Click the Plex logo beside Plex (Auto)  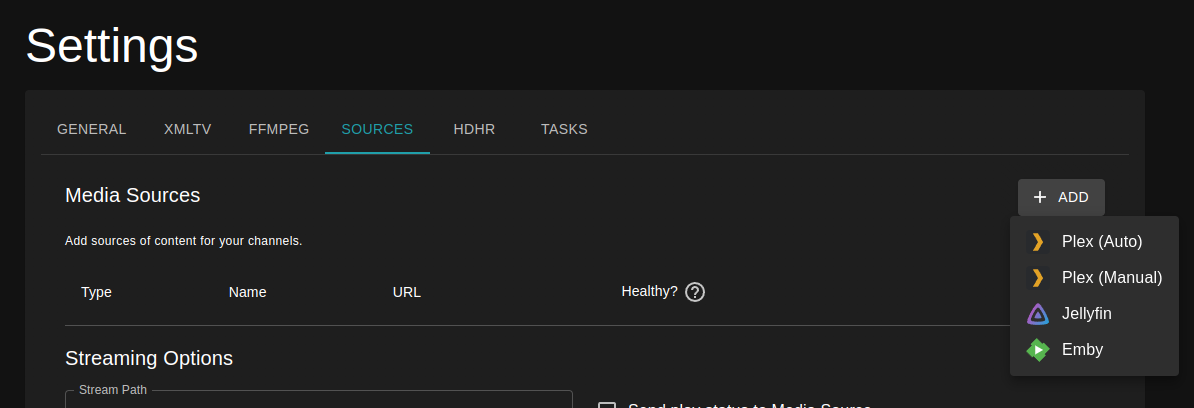1037,241
